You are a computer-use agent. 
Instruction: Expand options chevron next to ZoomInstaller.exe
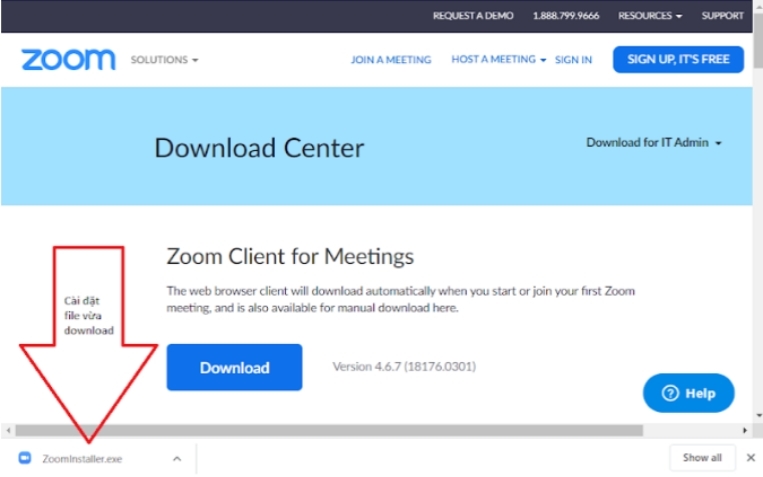click(176, 459)
